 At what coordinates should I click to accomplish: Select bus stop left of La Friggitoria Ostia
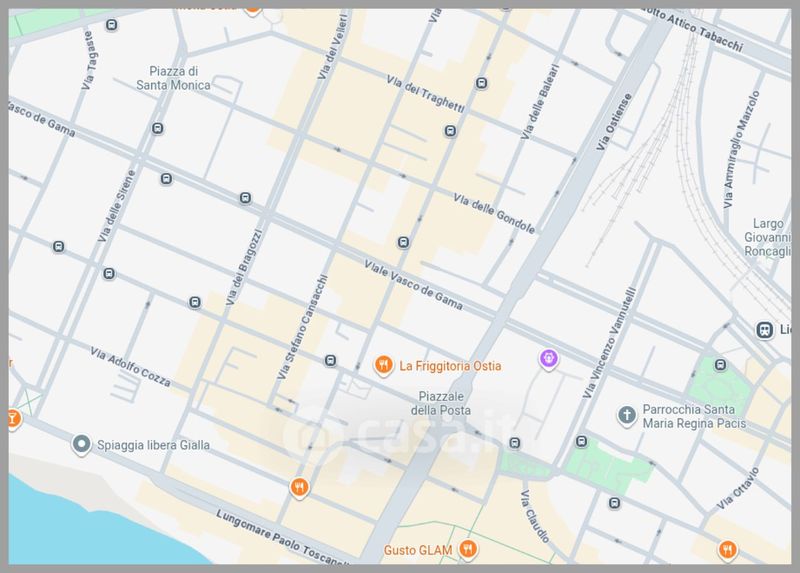(x=330, y=361)
